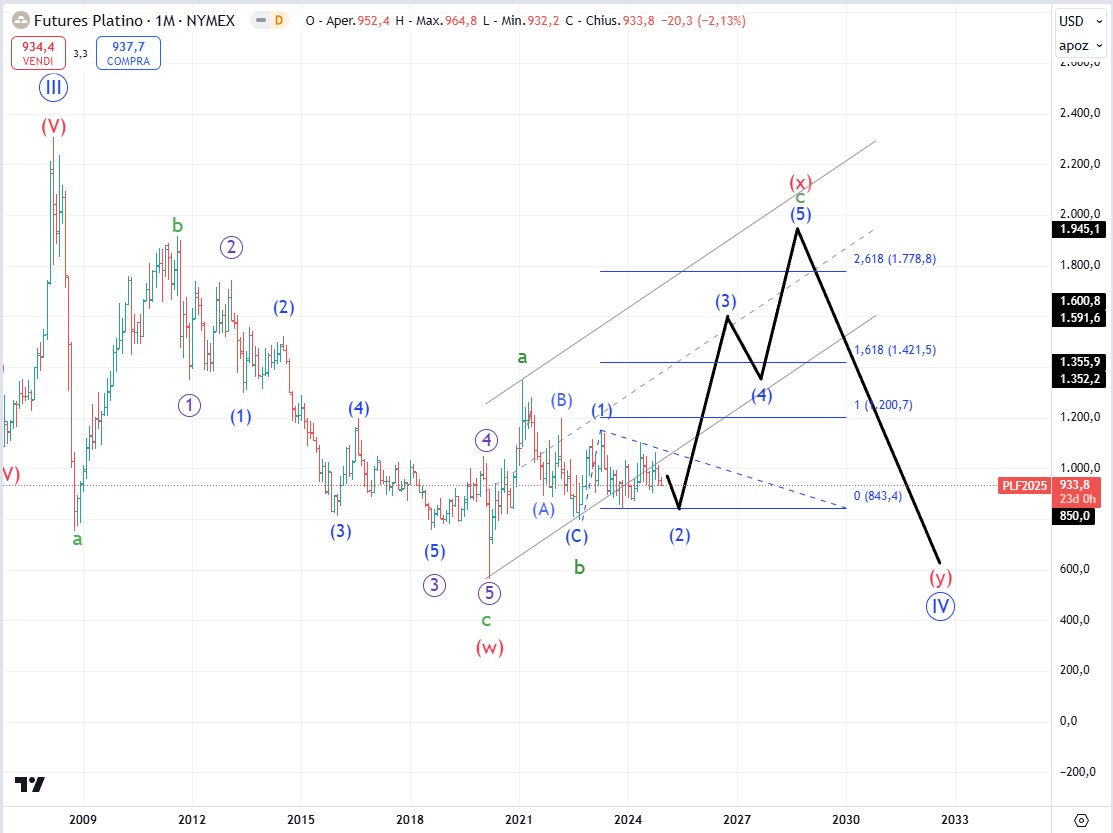The width and height of the screenshot is (1113, 833).
Task: Select the circled purple '1' wave label
Action: tap(189, 405)
